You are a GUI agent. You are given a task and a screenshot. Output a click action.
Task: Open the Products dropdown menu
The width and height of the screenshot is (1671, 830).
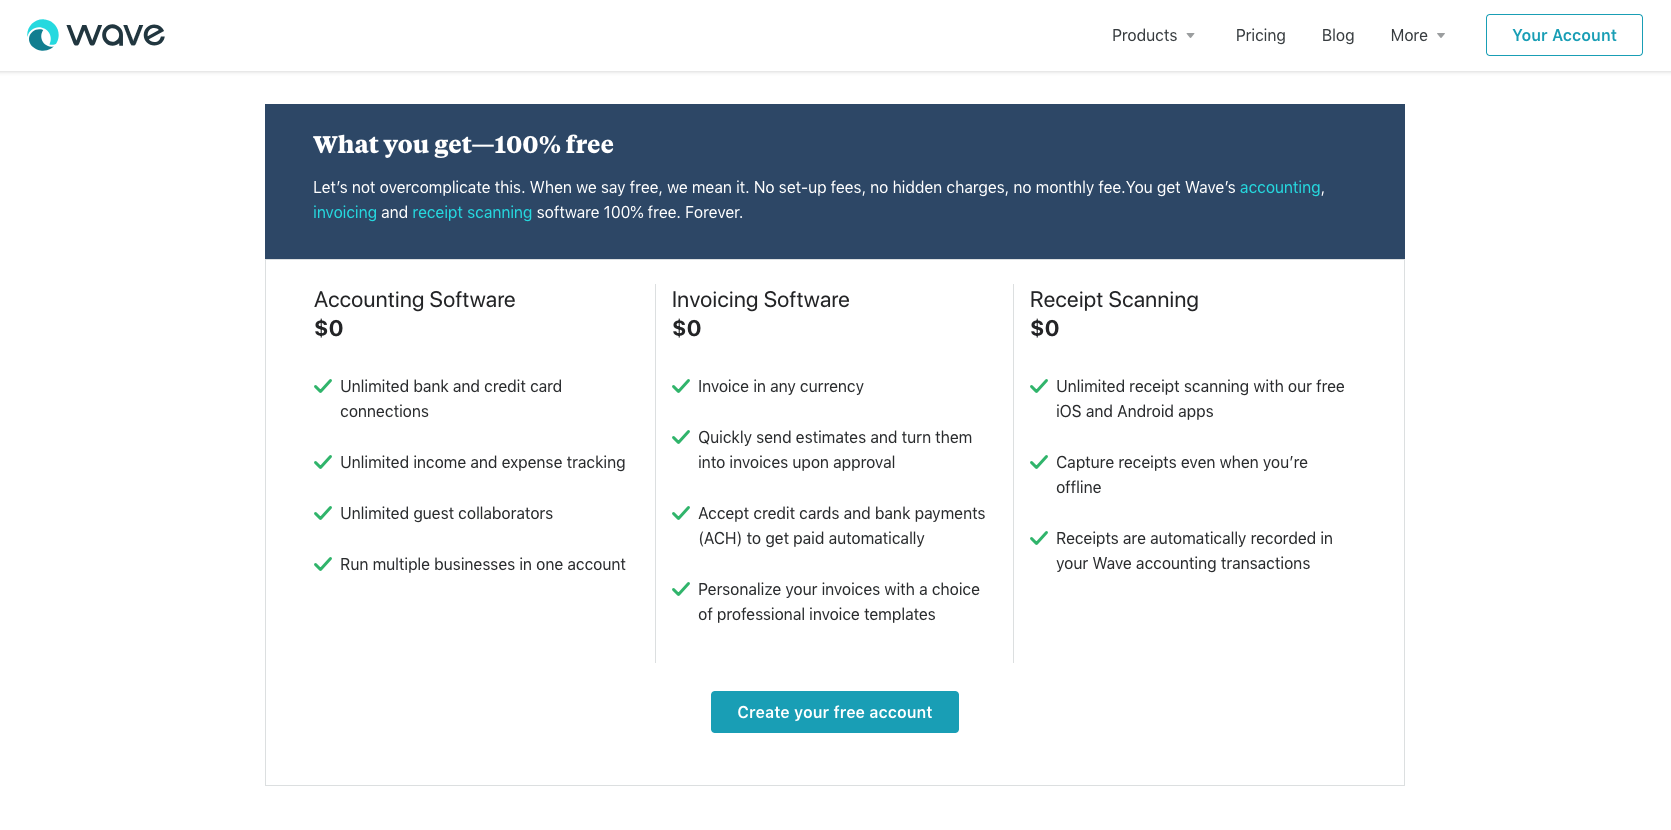click(1154, 35)
